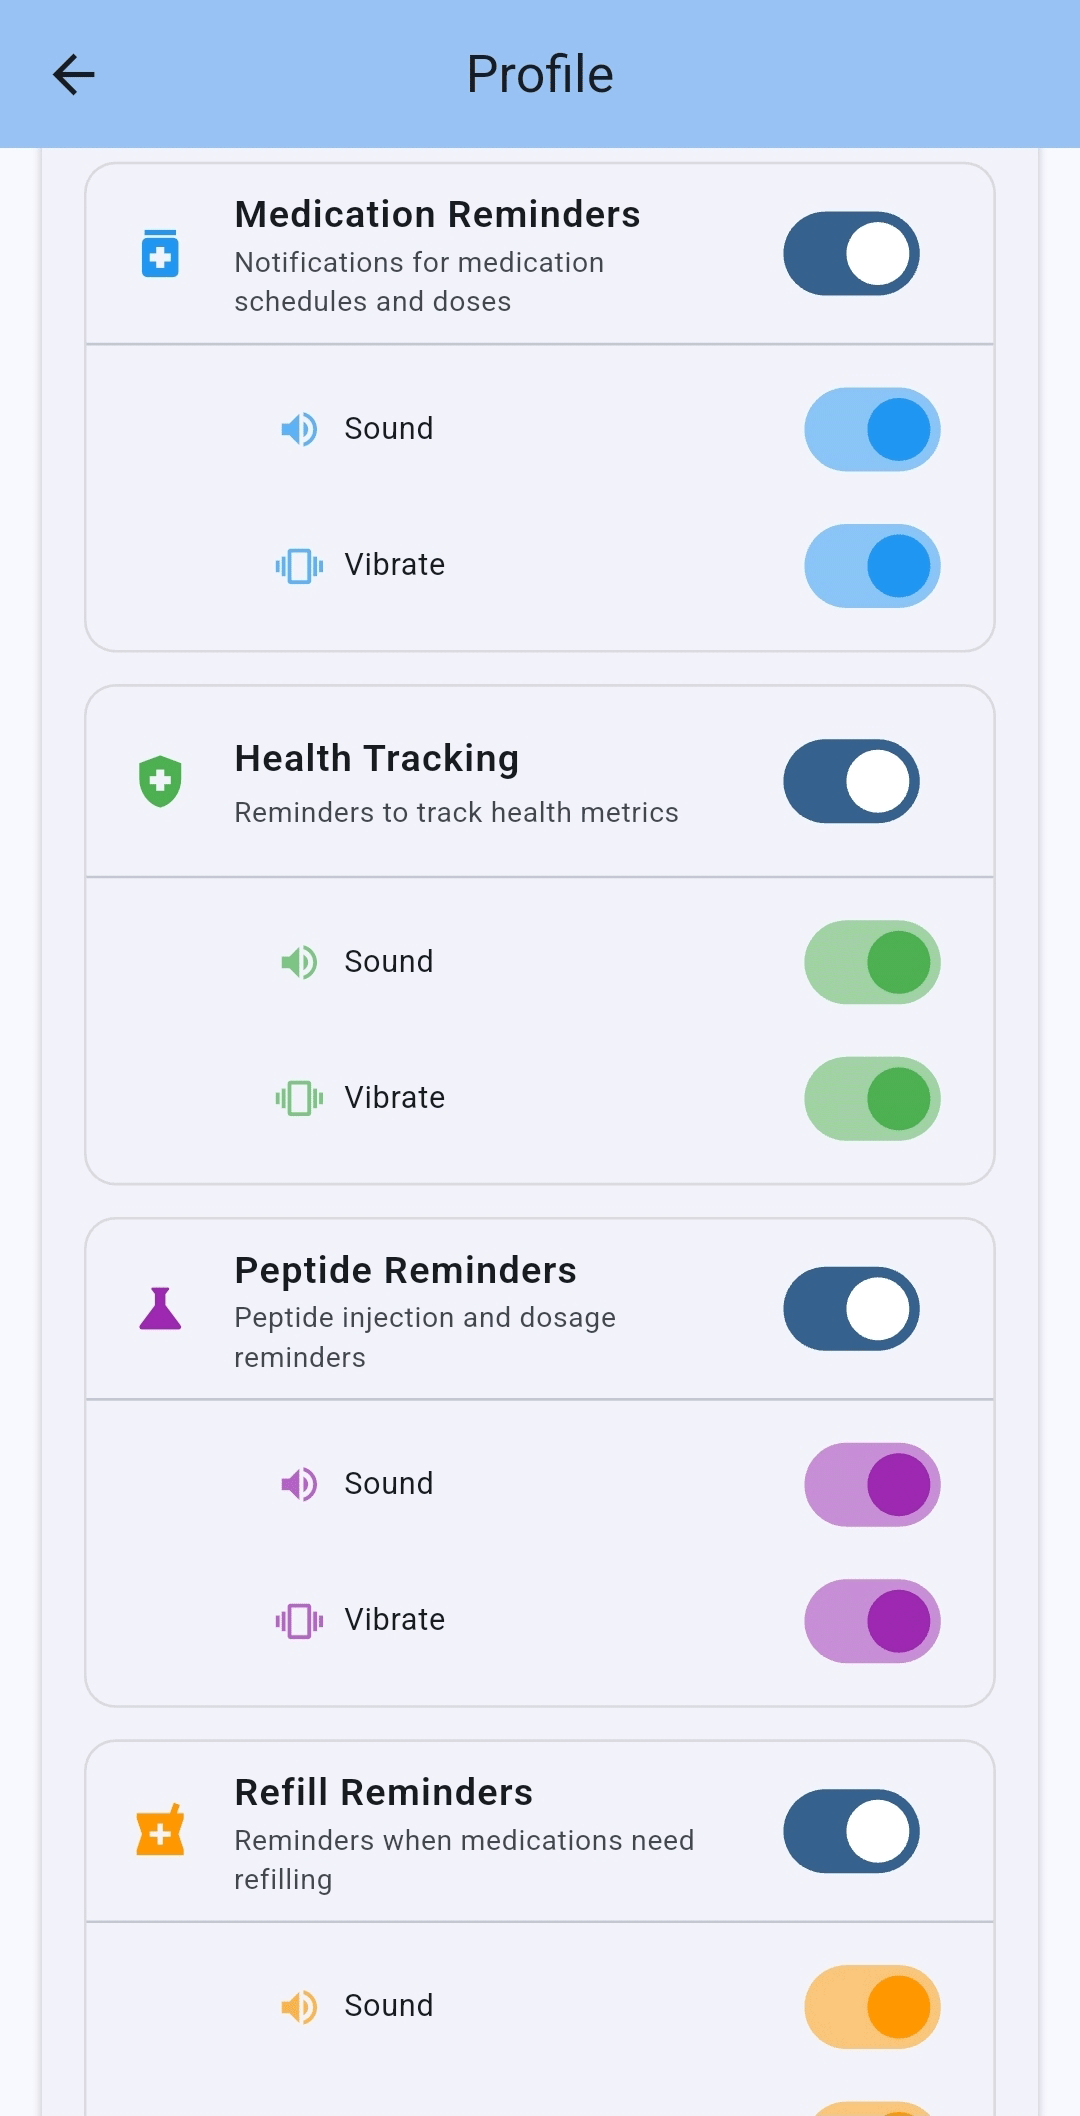Image resolution: width=1080 pixels, height=2116 pixels.
Task: Turn off Health Tracking reminders
Action: click(849, 782)
